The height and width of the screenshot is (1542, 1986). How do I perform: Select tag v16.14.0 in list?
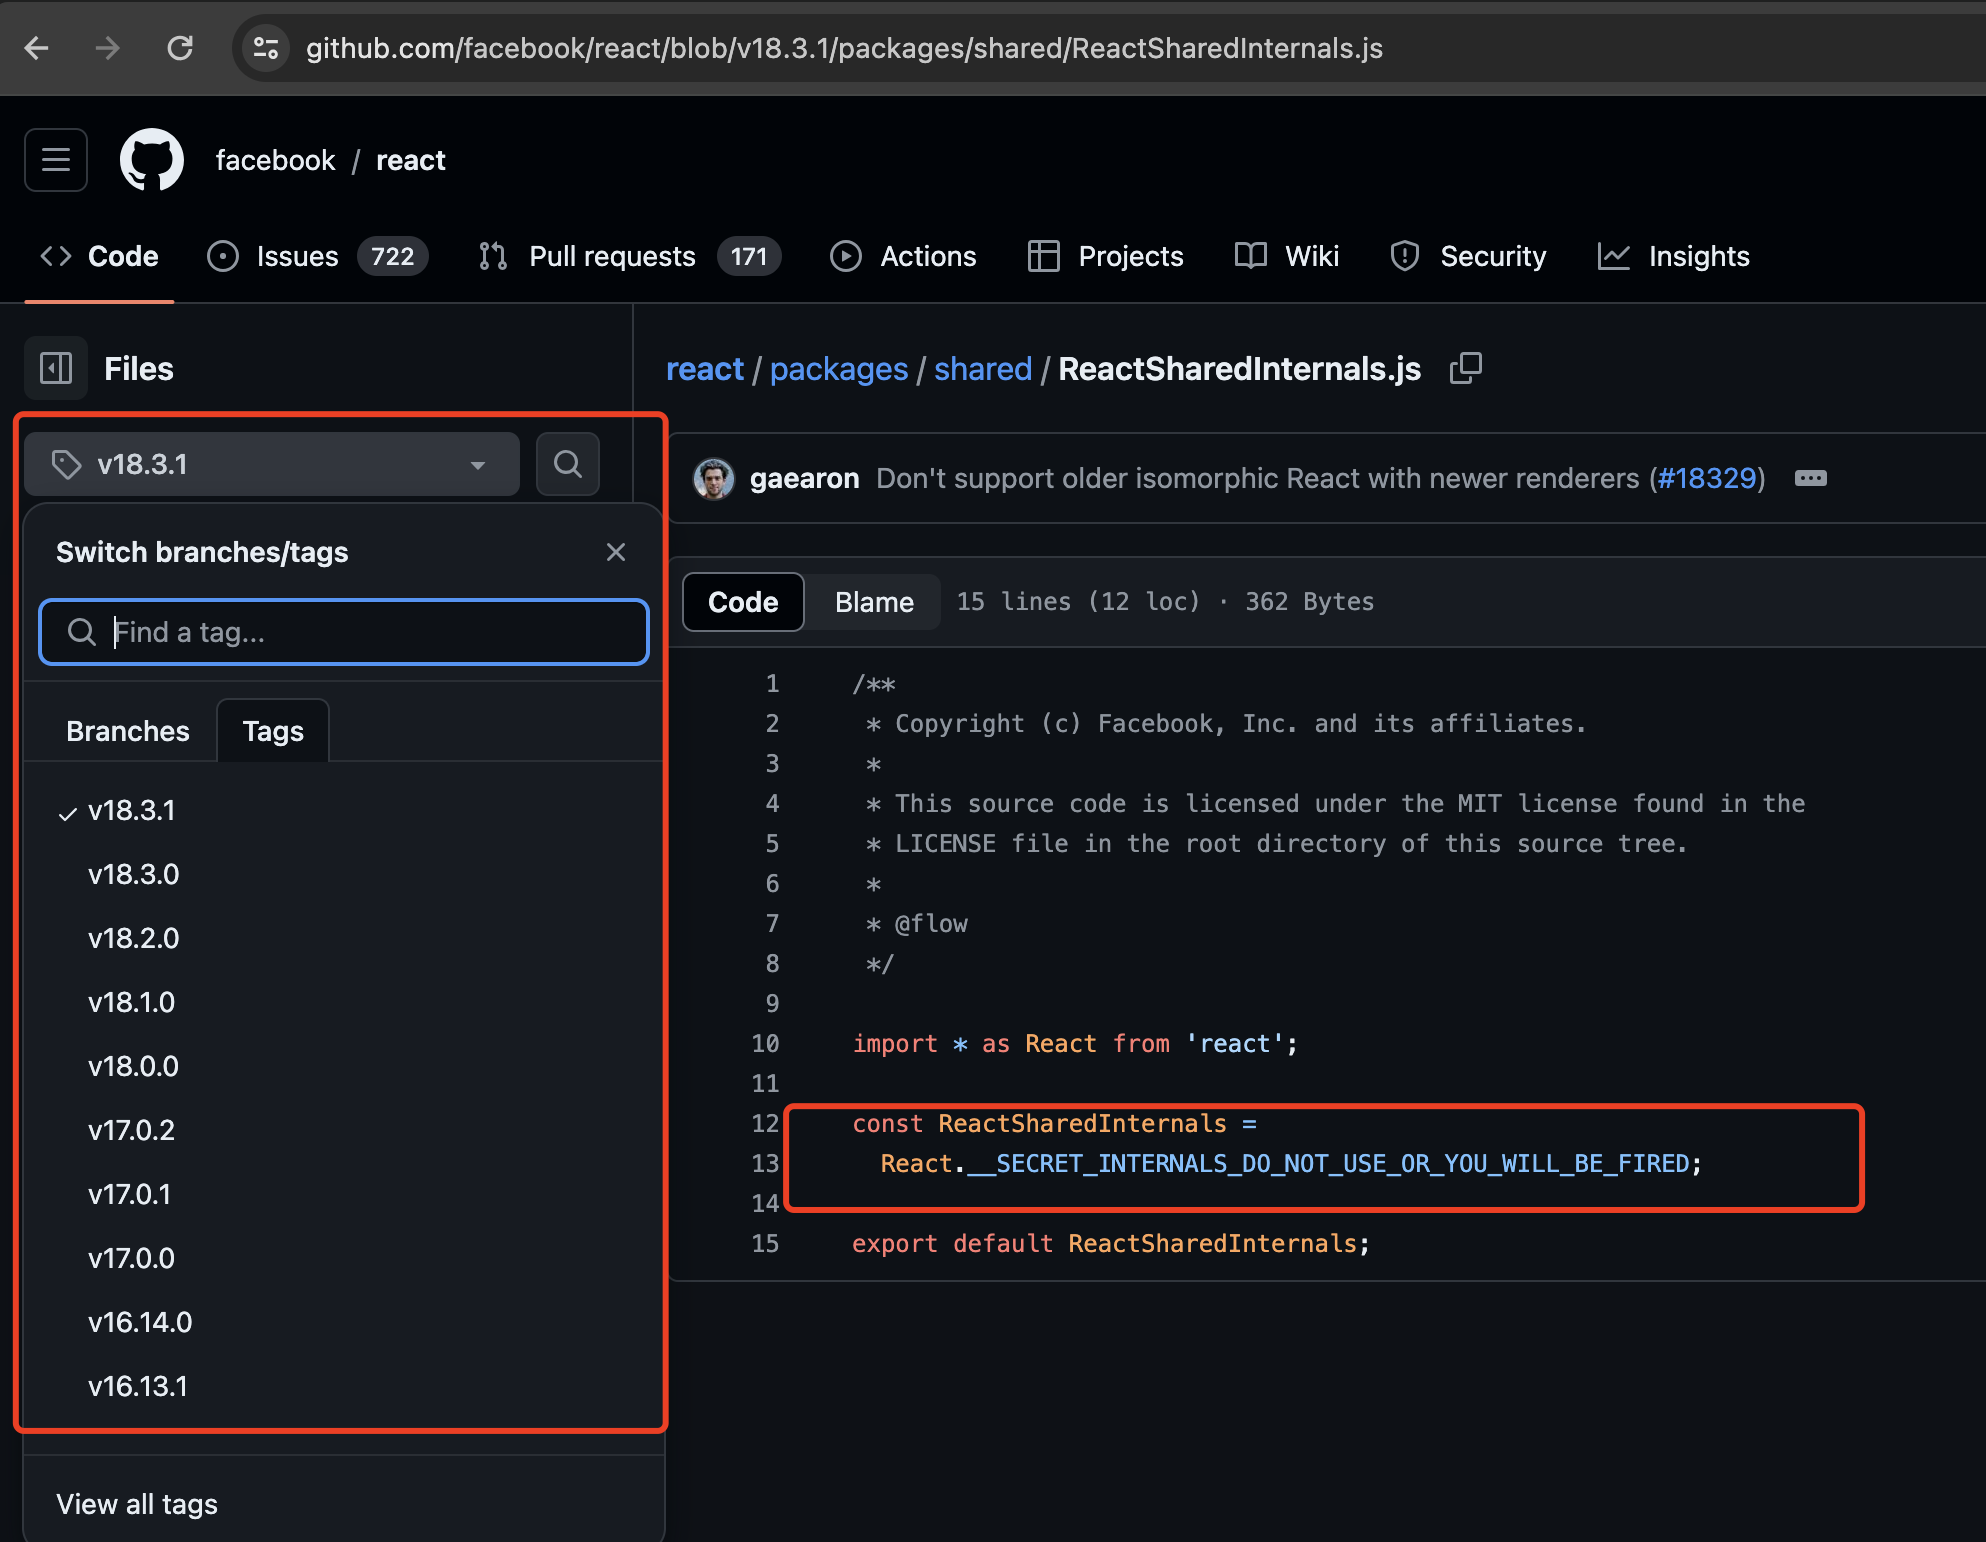140,1323
